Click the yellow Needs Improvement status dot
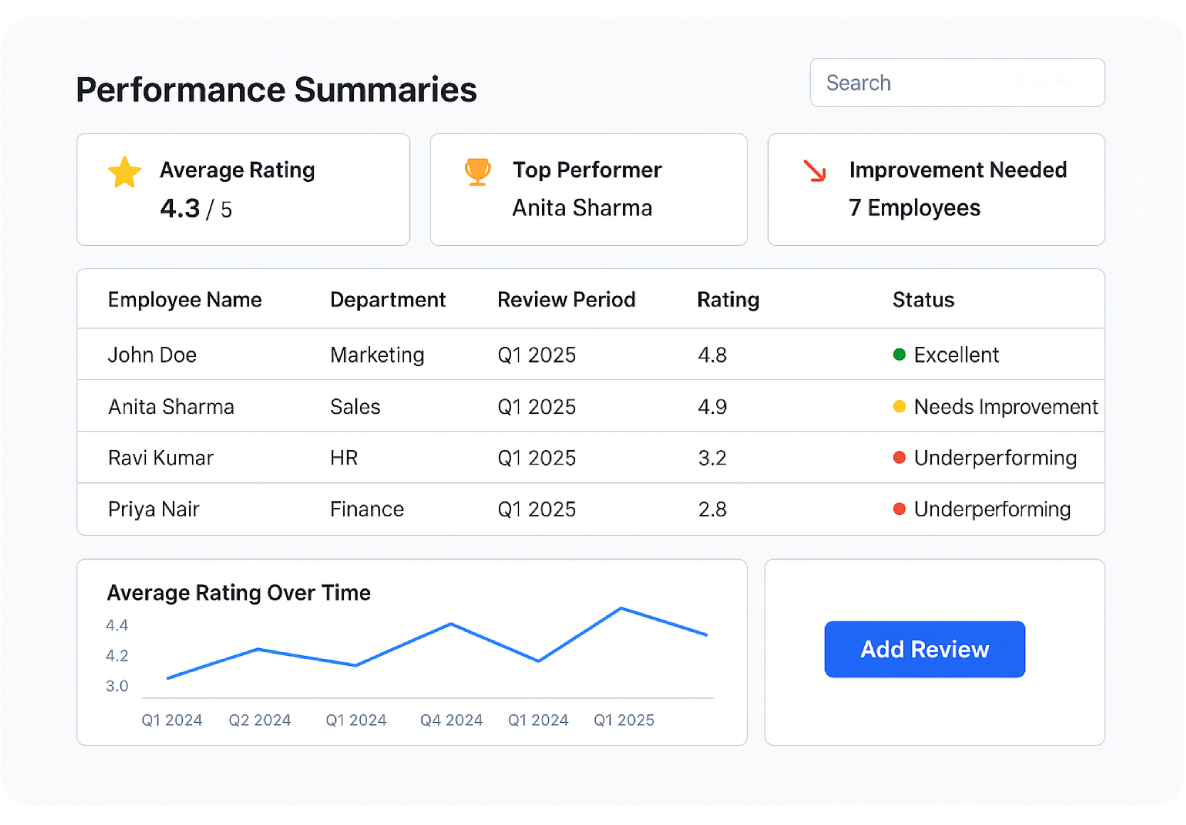 tap(899, 407)
